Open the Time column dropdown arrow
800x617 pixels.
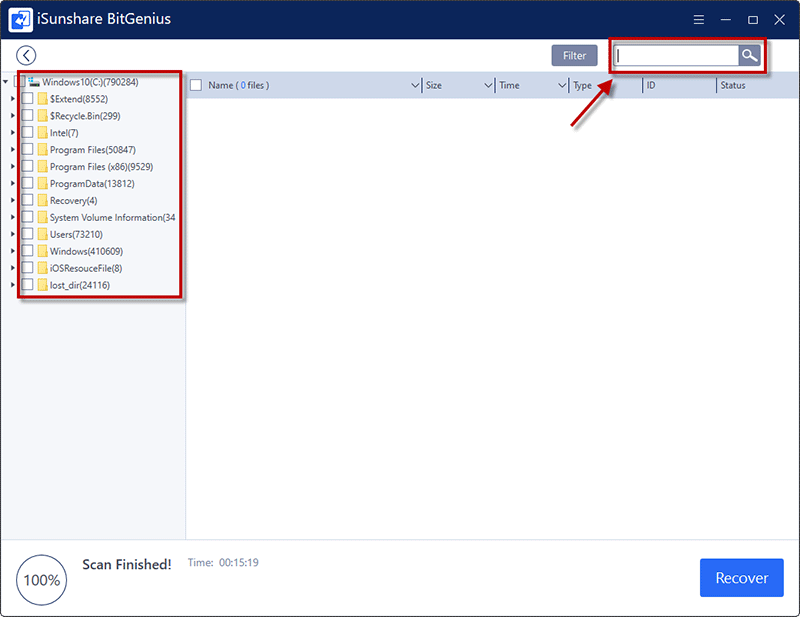[562, 85]
